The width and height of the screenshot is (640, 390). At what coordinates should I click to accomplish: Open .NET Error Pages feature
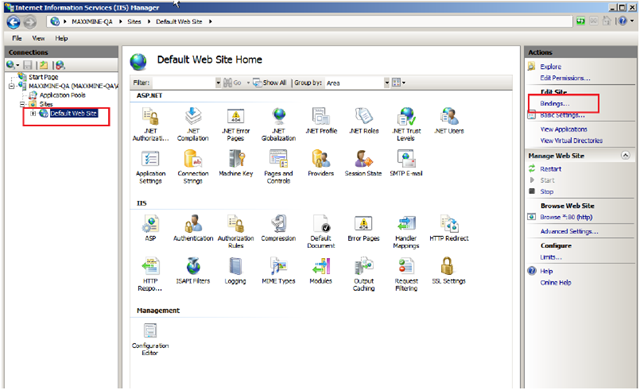coord(236,124)
